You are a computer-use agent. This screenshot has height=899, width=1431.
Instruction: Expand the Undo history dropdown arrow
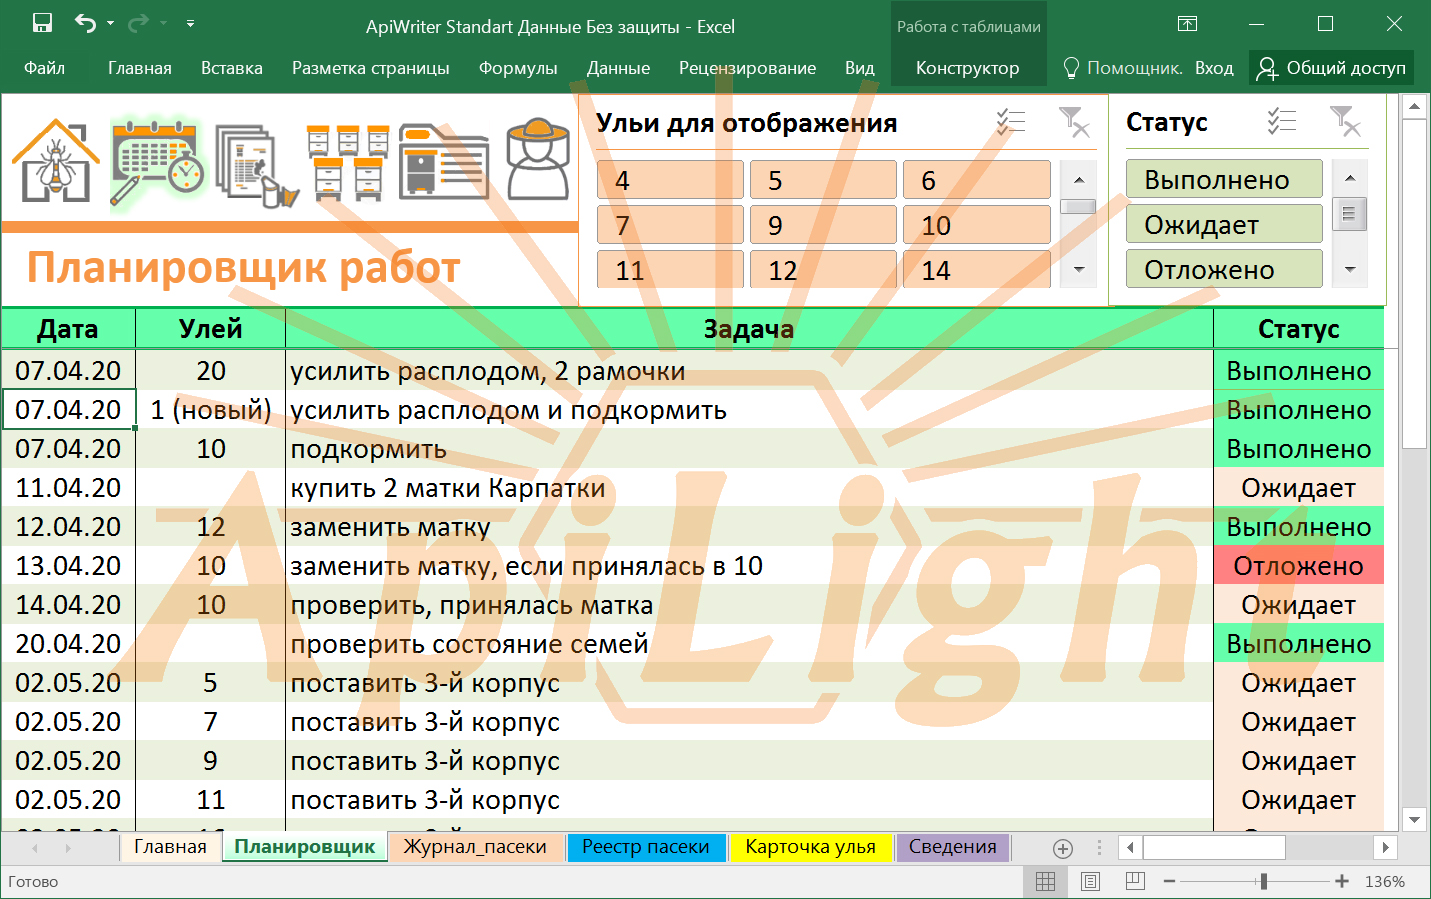[110, 23]
